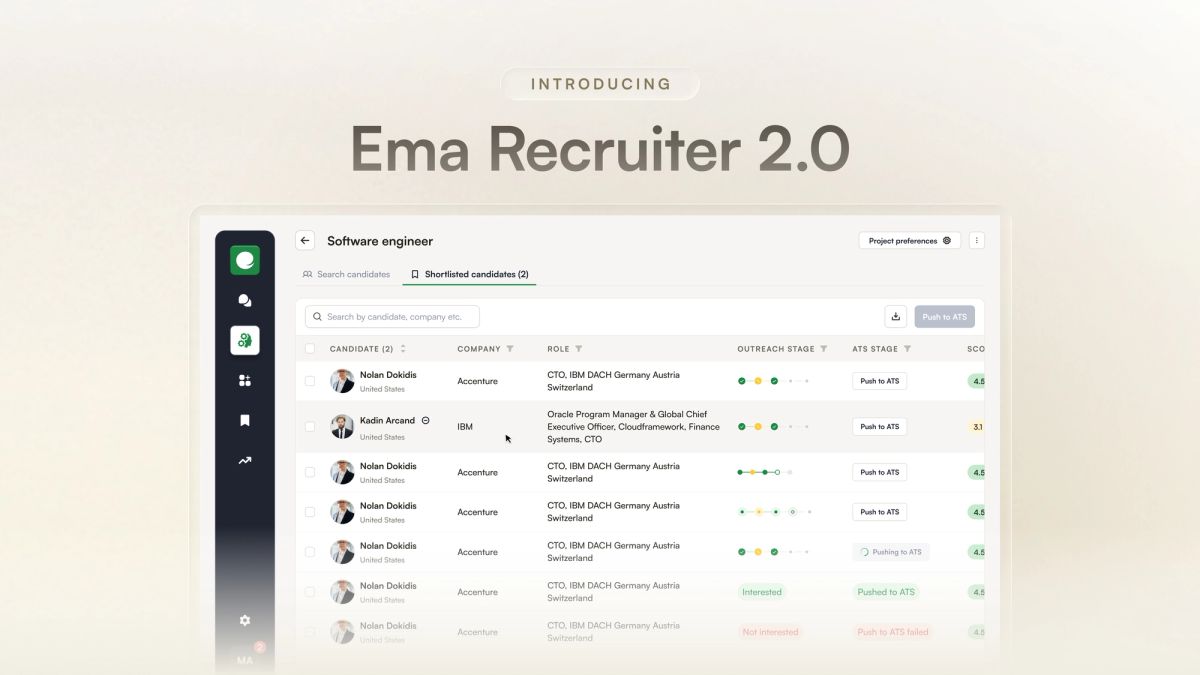This screenshot has width=1200, height=675.
Task: Click the gear icon inside Project preferences
Action: click(x=947, y=241)
